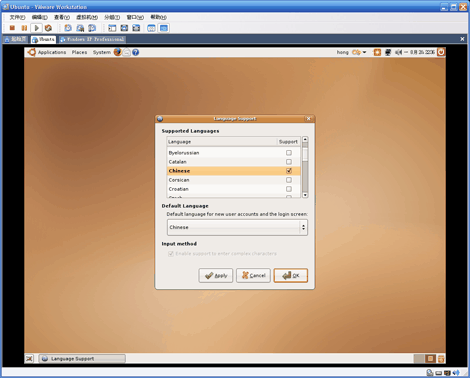This screenshot has width=470, height=378.
Task: Launch Firefox from the Ubuntu panel
Action: 117,52
